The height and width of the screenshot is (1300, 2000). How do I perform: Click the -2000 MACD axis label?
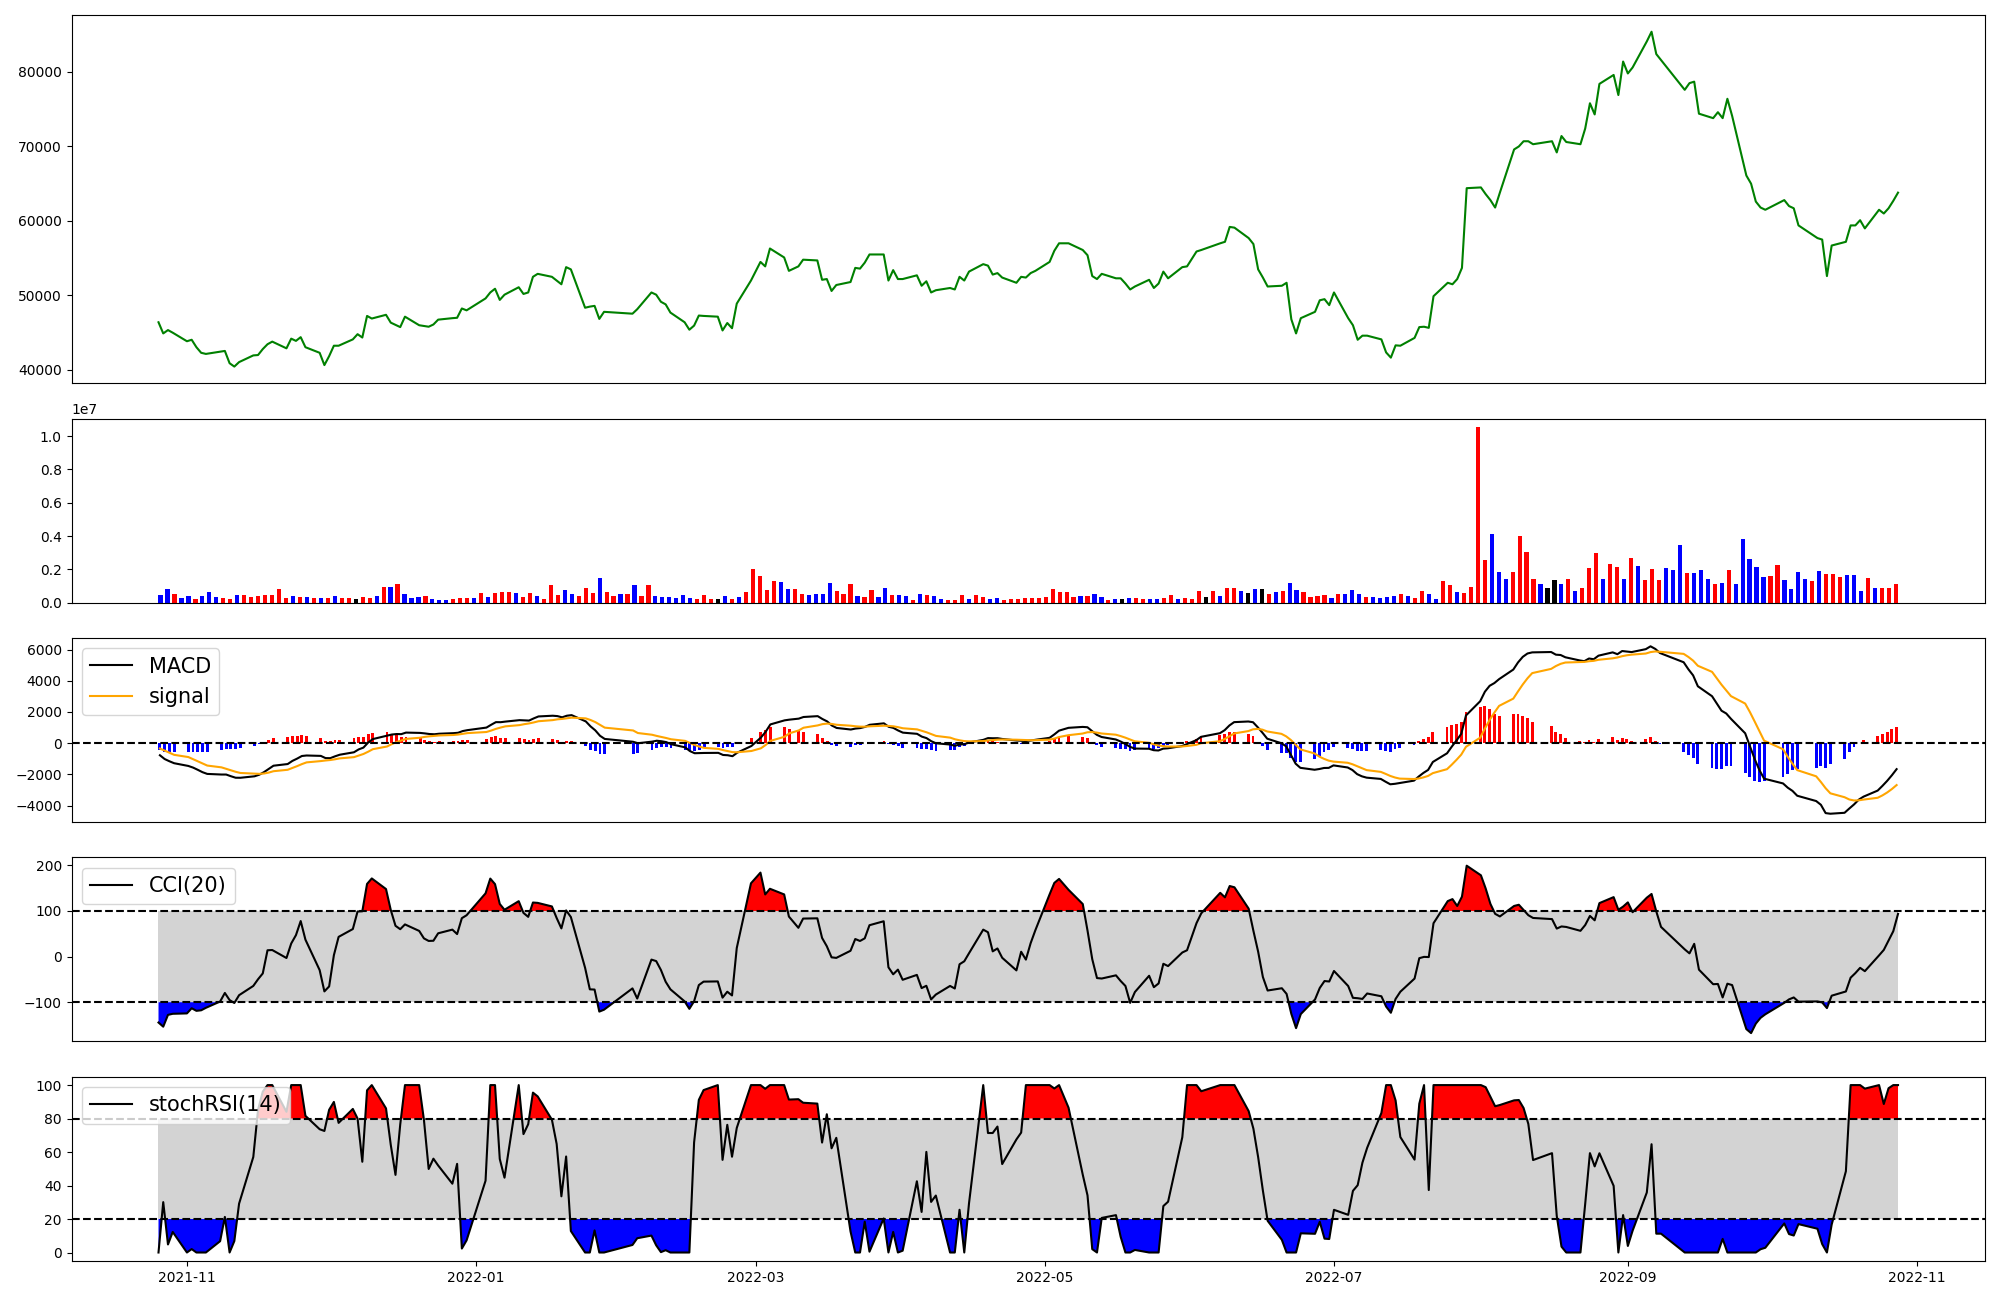tap(40, 775)
